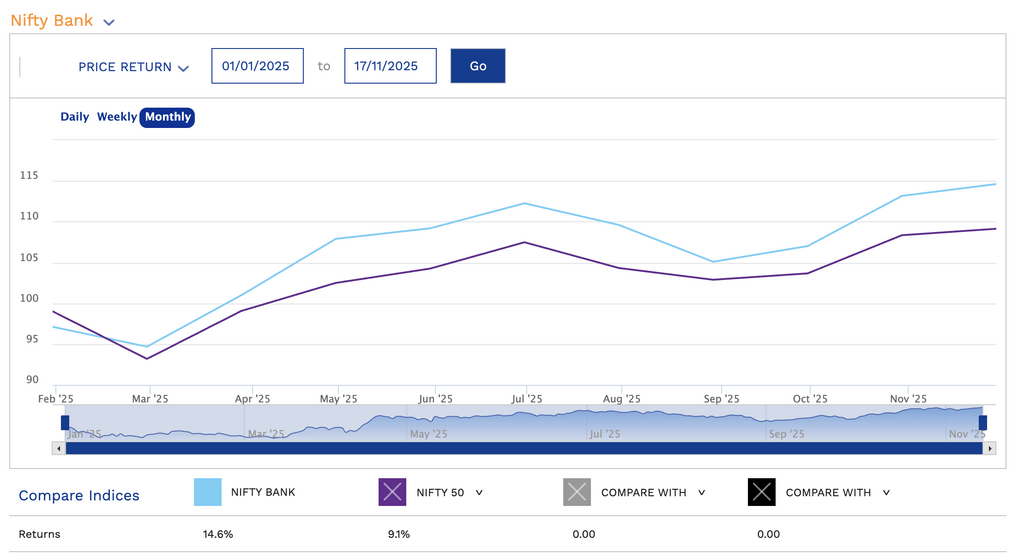The height and width of the screenshot is (560, 1024).
Task: Click the scrollbar right arrow under the navigator
Action: 990,448
